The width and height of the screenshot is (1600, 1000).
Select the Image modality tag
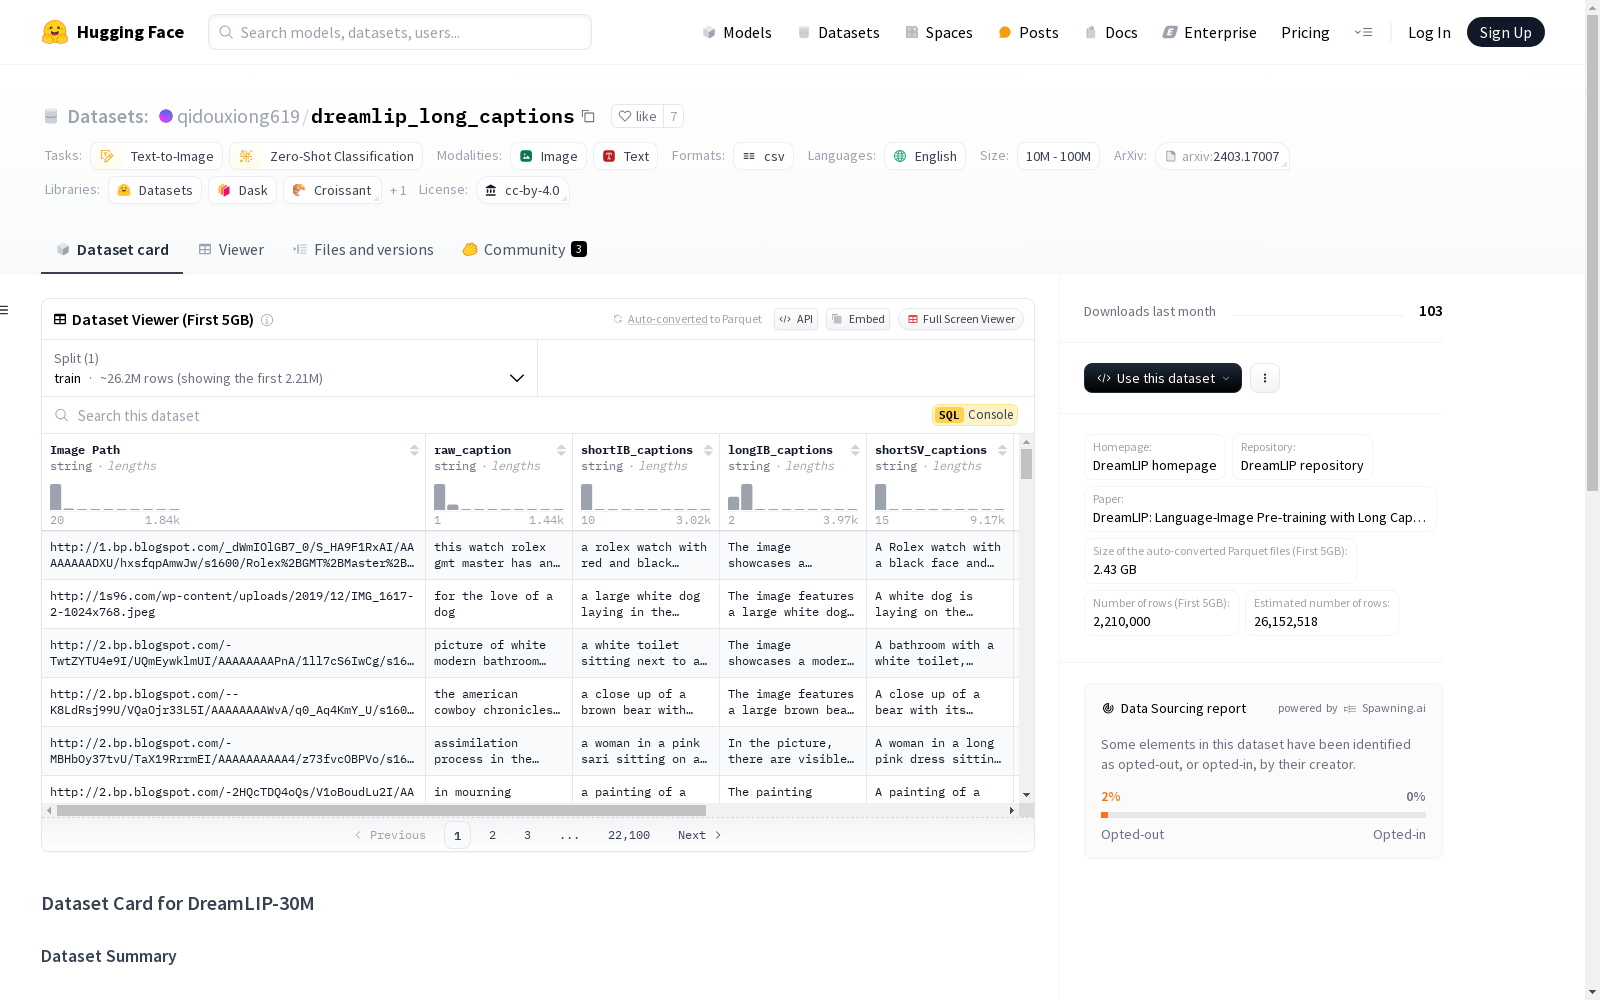click(548, 156)
